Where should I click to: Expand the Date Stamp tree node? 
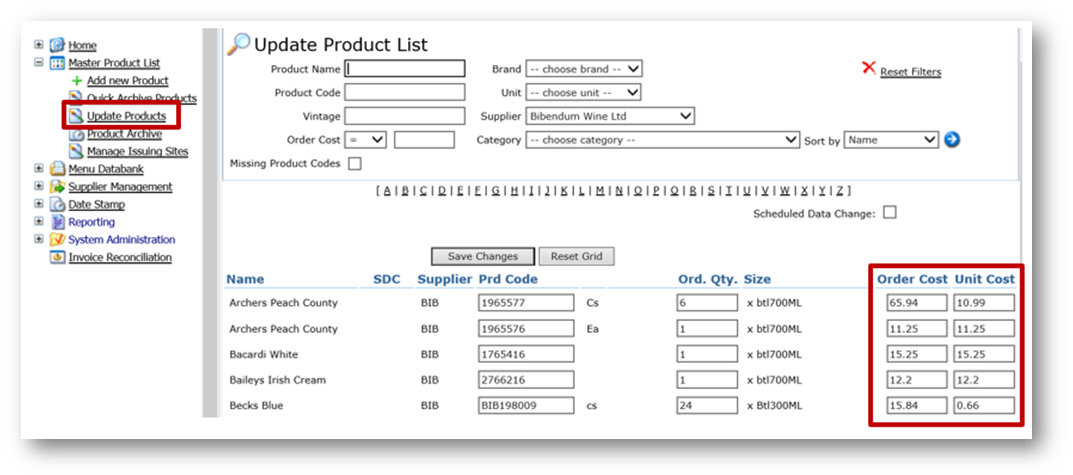pos(39,204)
